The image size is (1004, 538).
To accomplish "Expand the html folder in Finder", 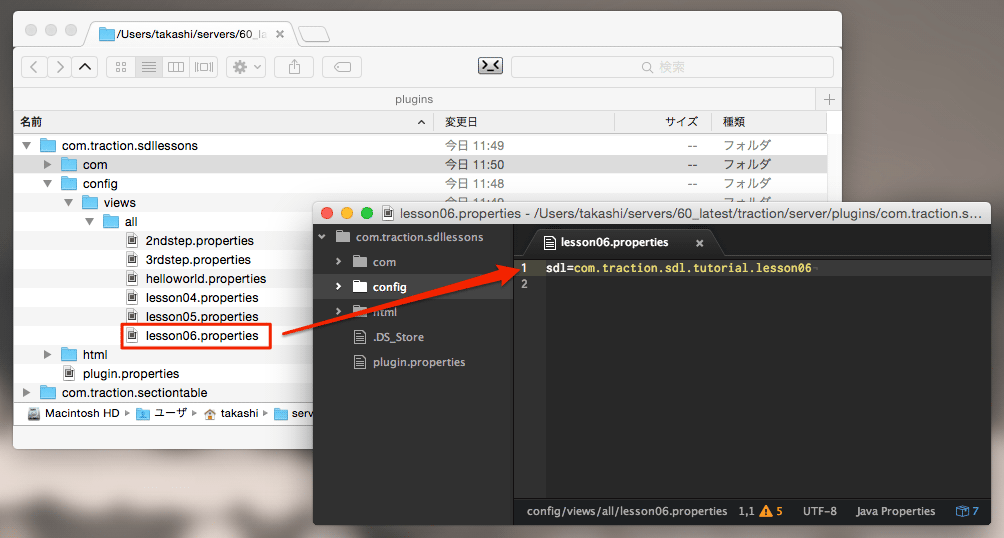I will [x=47, y=355].
